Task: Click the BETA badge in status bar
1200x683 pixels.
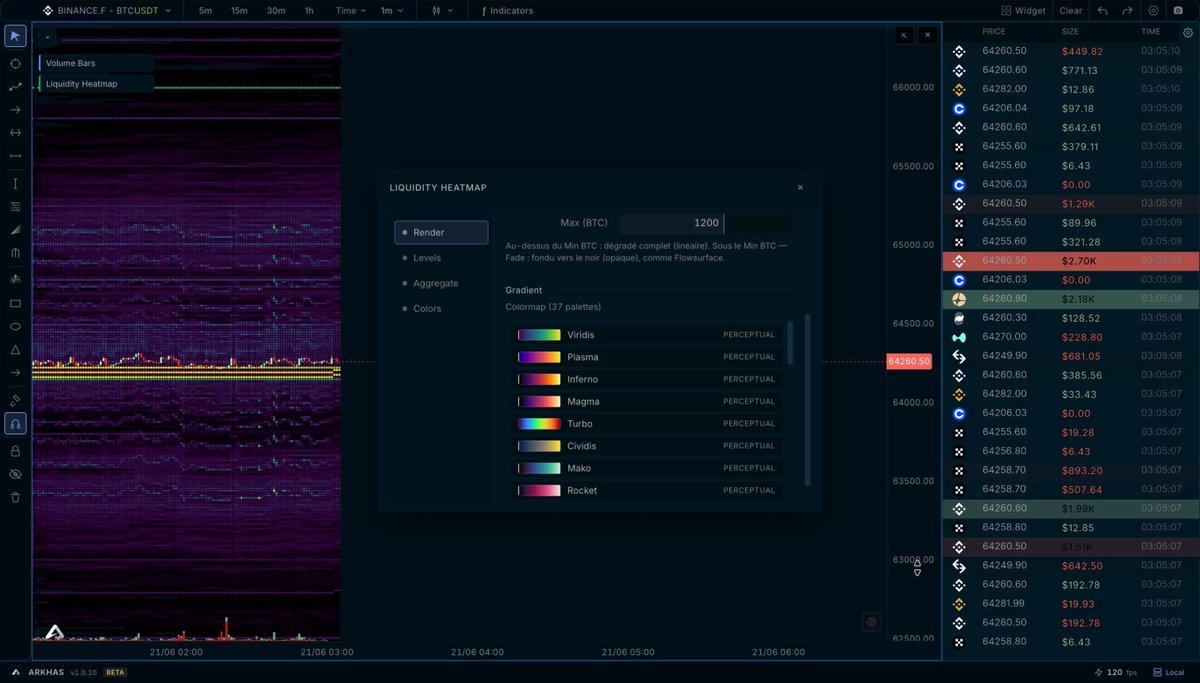Action: (116, 672)
